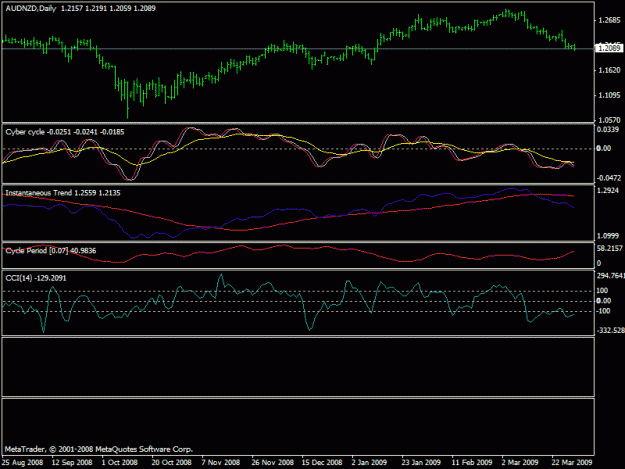Click the current price tag 1.2089
625x469 pixels.
[x=608, y=48]
